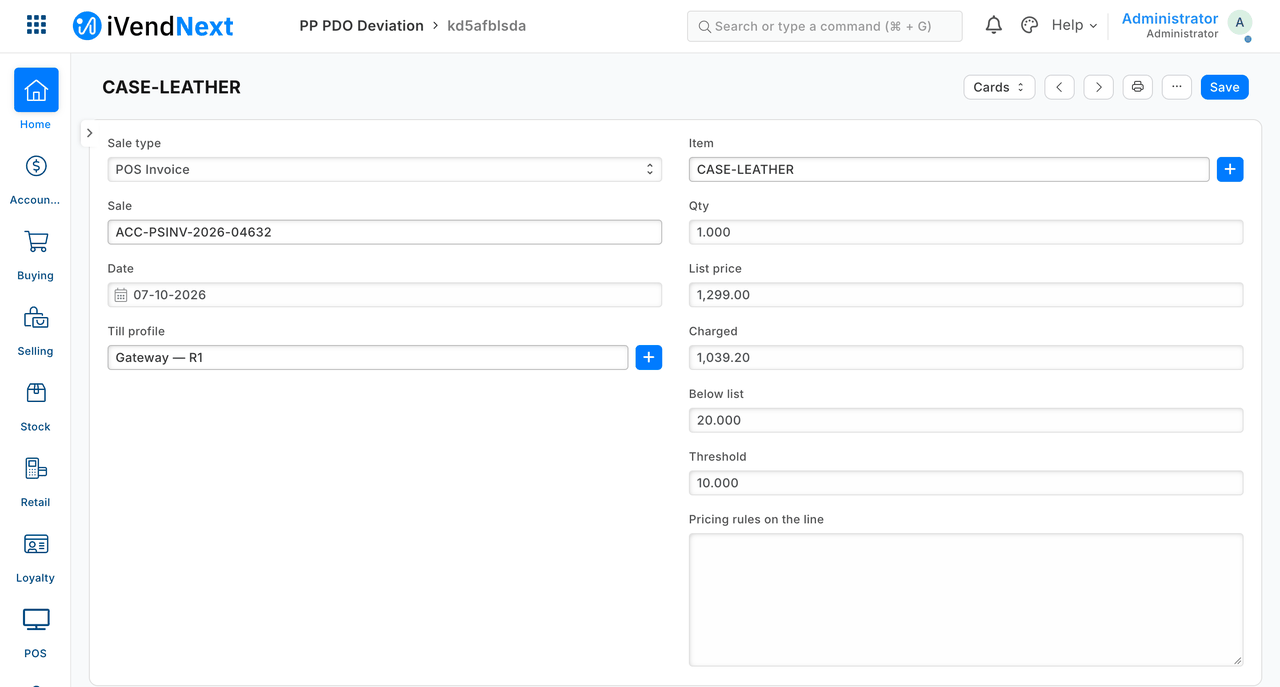Focus the search or command bar
1280x687 pixels.
point(825,26)
